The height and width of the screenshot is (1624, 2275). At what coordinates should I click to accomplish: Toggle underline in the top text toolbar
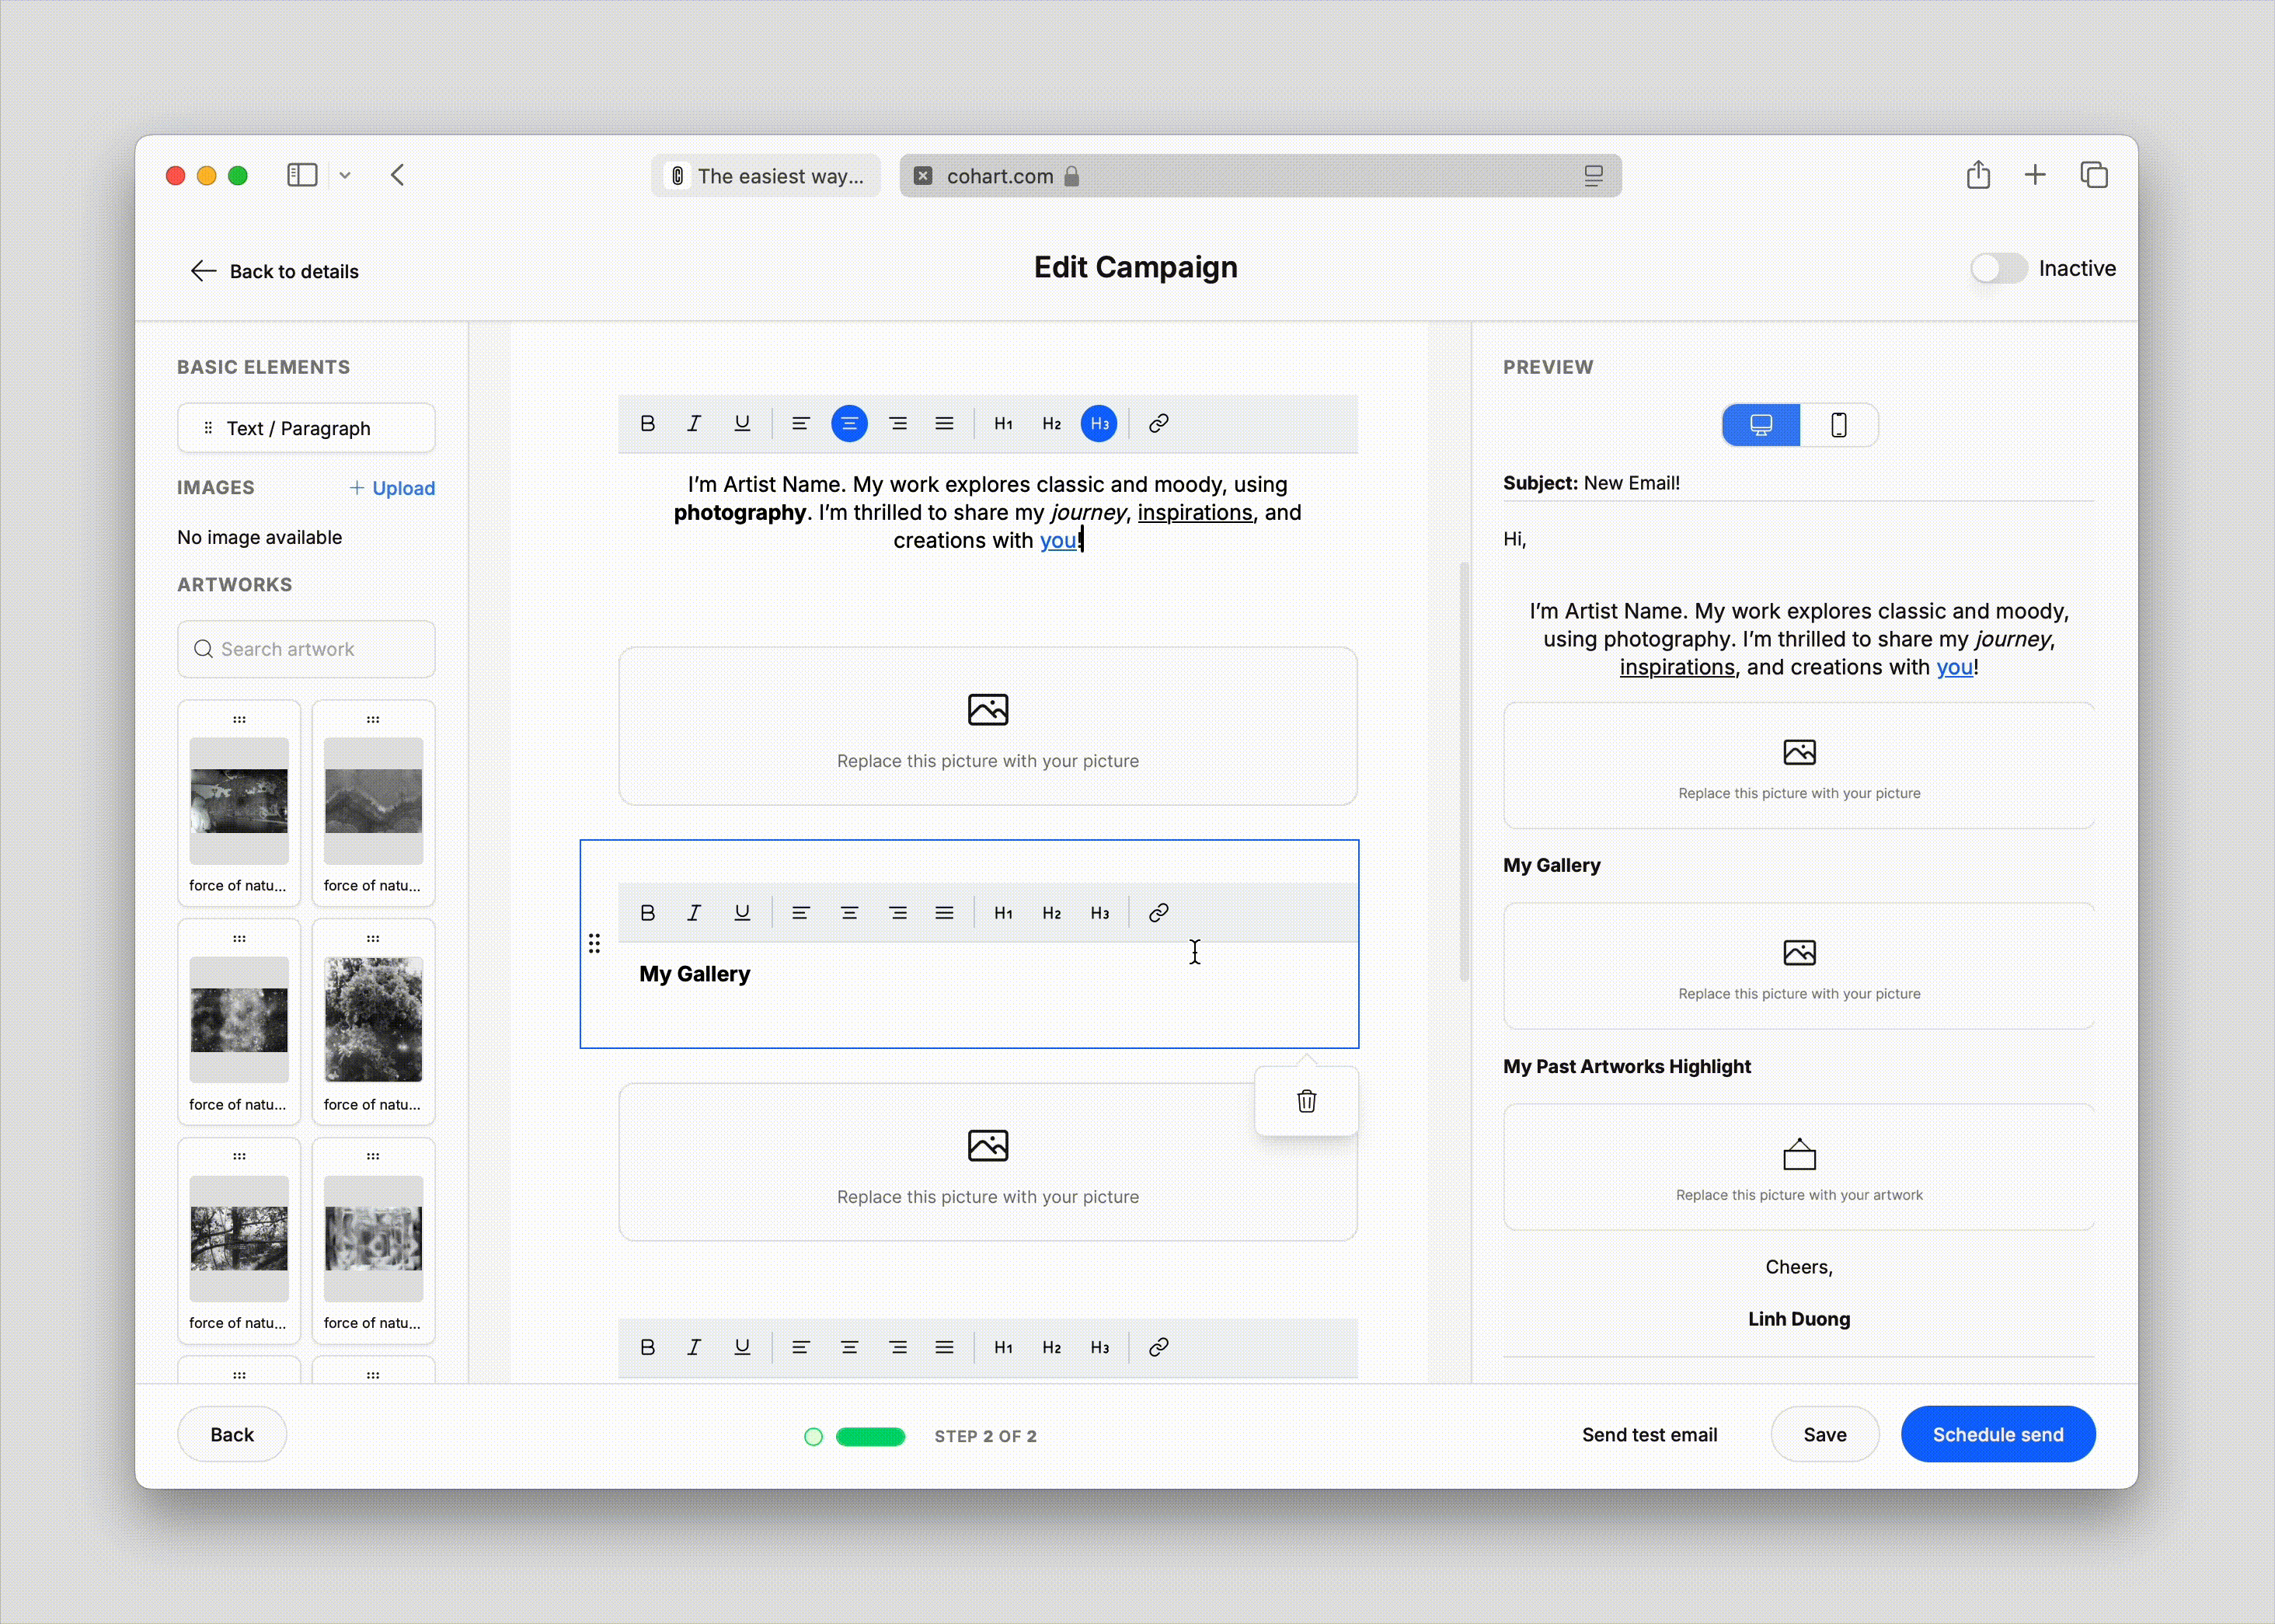pos(742,424)
